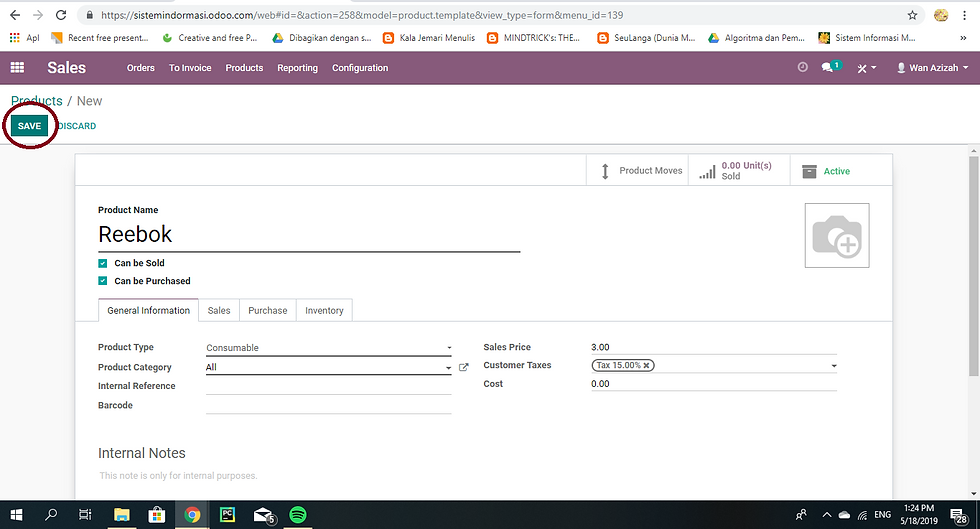Edit the Product Name field Reebok
Viewport: 980px width, 529px height.
click(x=309, y=234)
